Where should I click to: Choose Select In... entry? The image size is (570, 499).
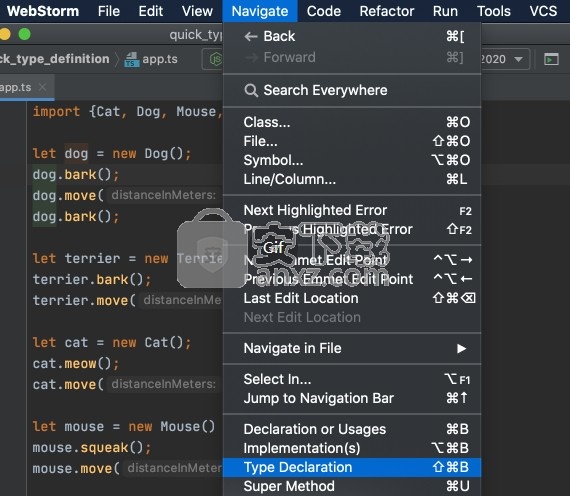352,379
